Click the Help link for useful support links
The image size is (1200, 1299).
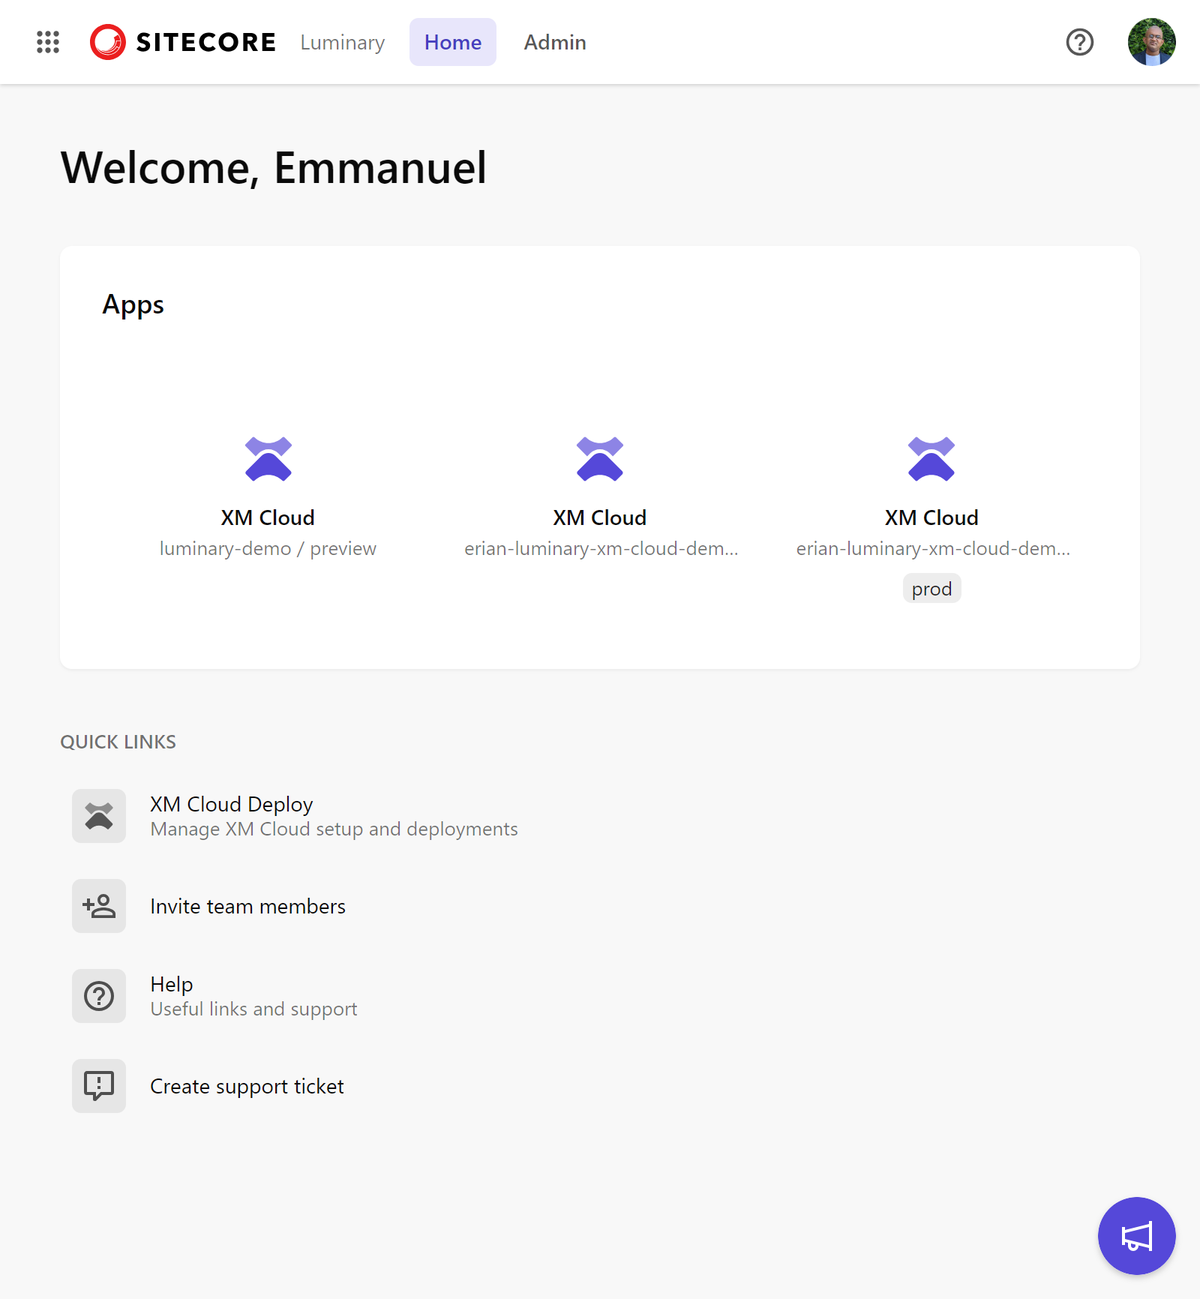click(171, 984)
